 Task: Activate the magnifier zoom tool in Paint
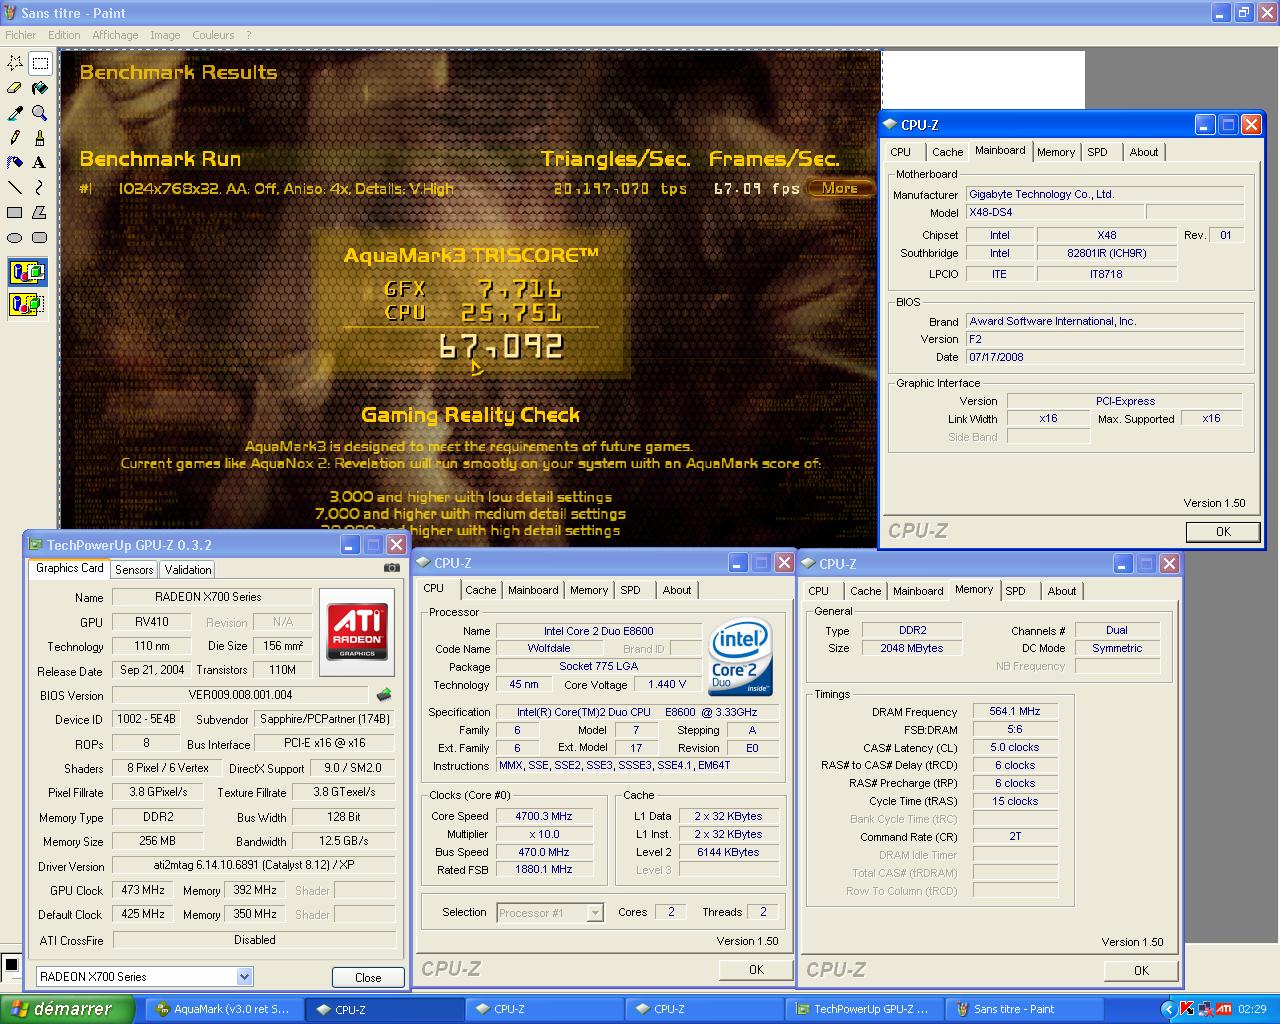[40, 113]
